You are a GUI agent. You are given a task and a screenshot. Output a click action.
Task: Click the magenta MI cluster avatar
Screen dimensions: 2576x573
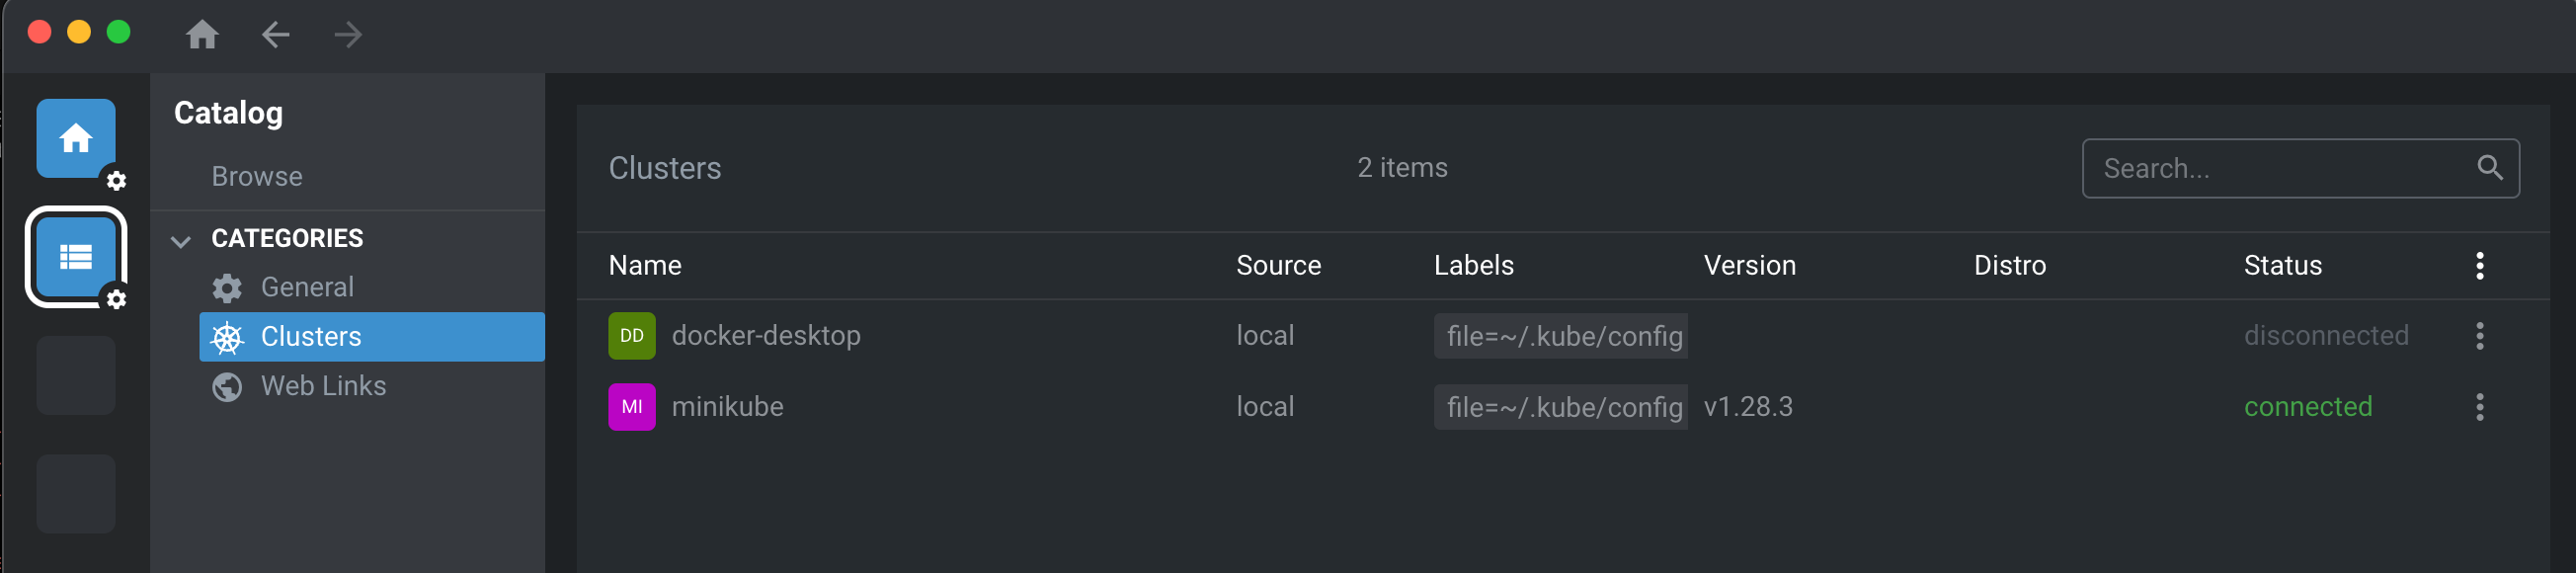(x=632, y=407)
